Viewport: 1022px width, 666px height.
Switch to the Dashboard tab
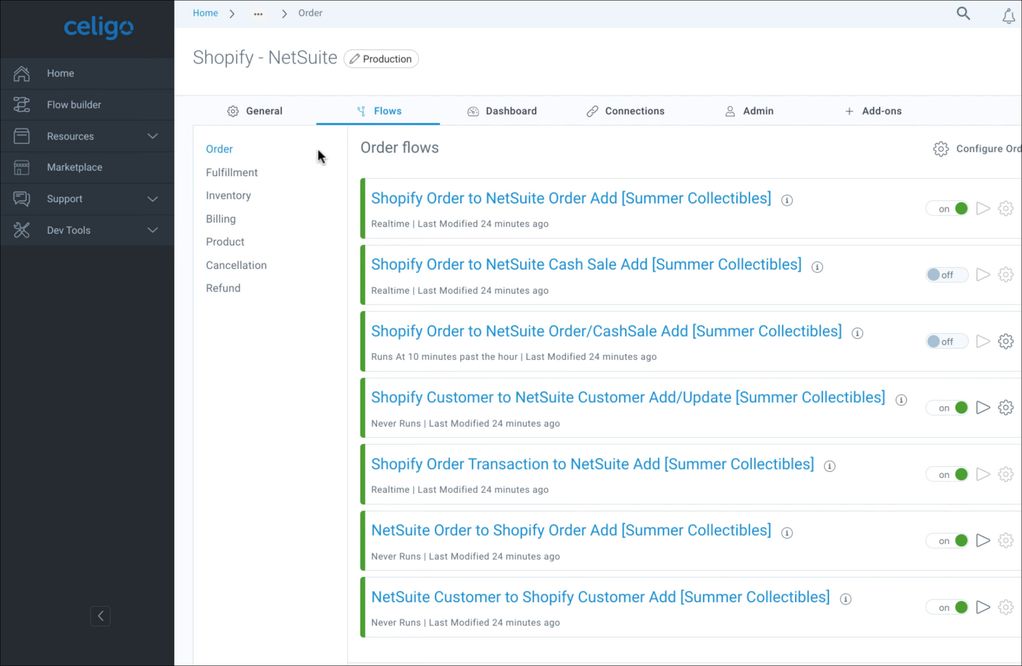502,111
